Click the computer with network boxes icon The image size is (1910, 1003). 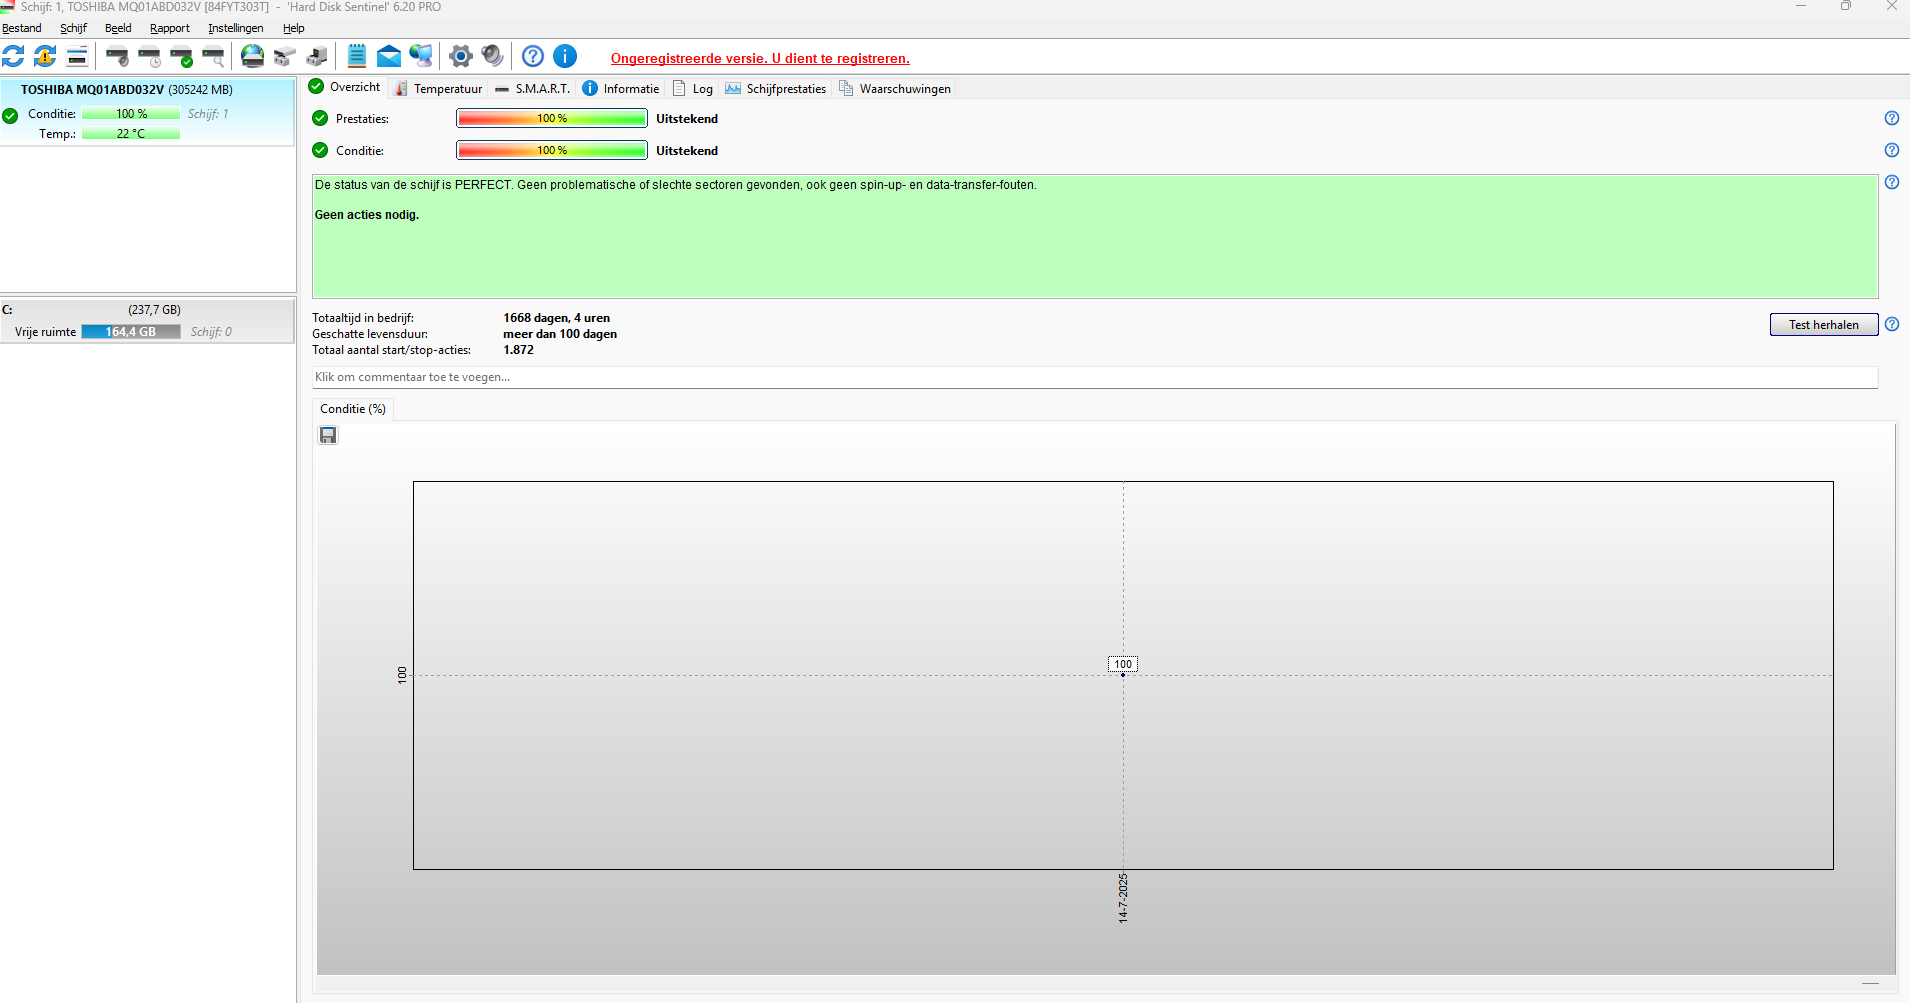[x=317, y=56]
